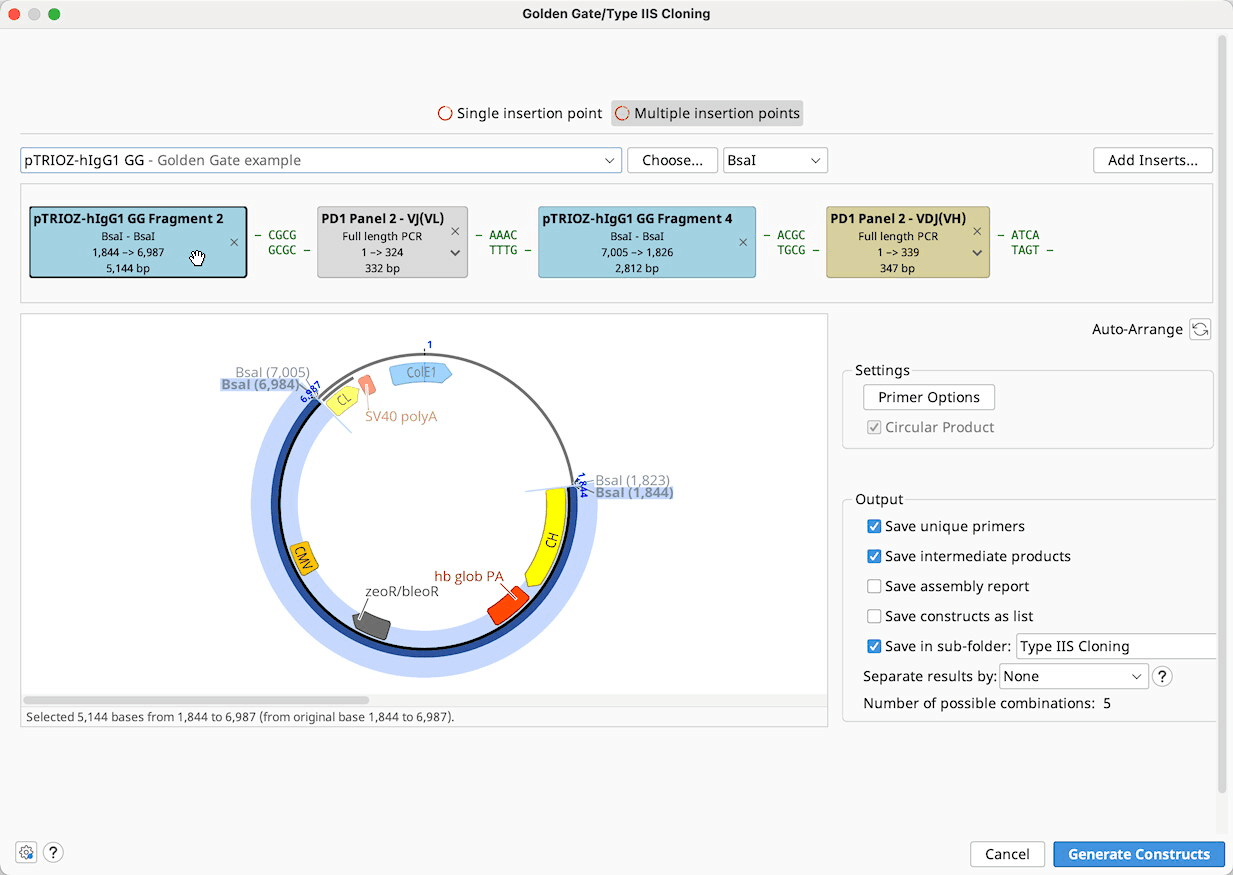Enable Save assembly report checkbox

coord(874,587)
